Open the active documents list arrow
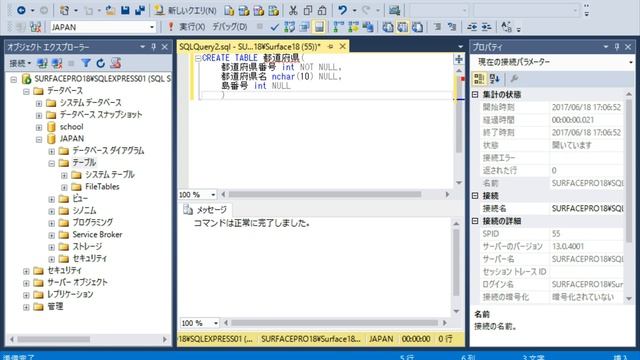The width and height of the screenshot is (640, 360). (460, 47)
